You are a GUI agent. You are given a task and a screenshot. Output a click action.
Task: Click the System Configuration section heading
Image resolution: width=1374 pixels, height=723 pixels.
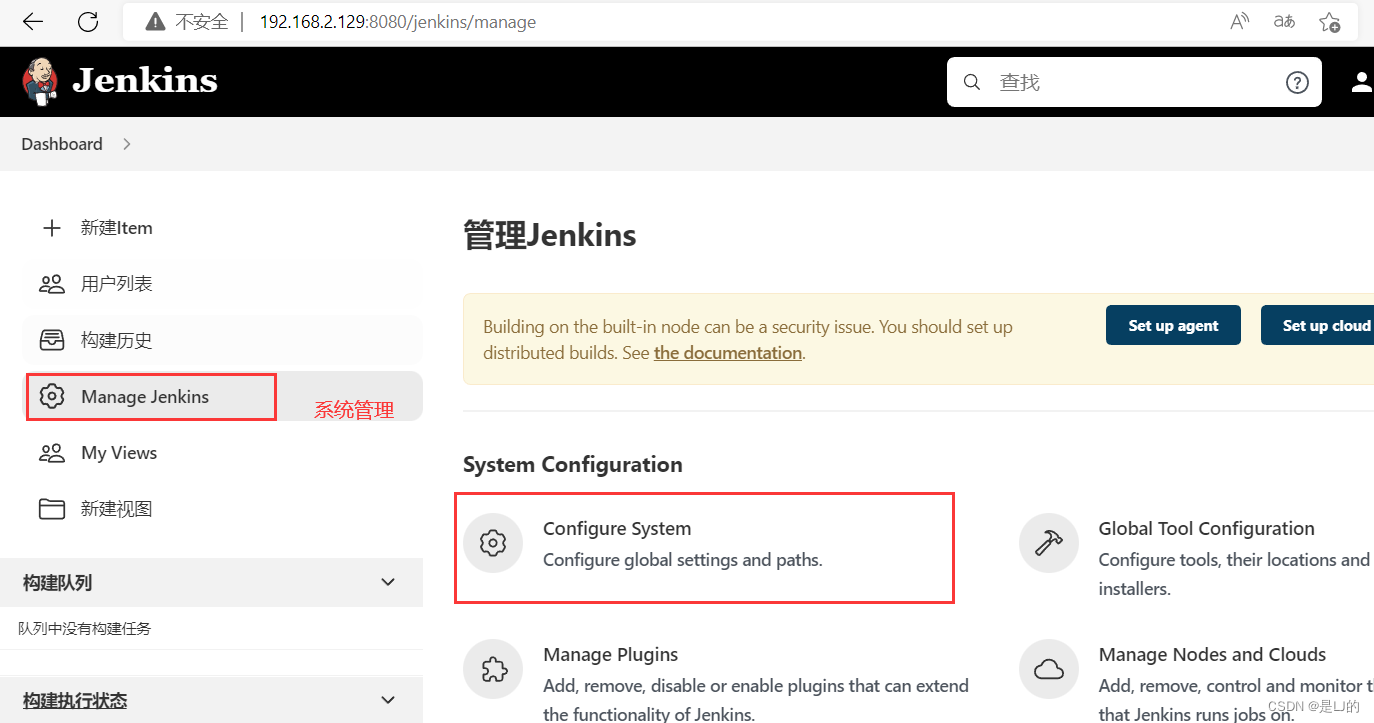[573, 464]
